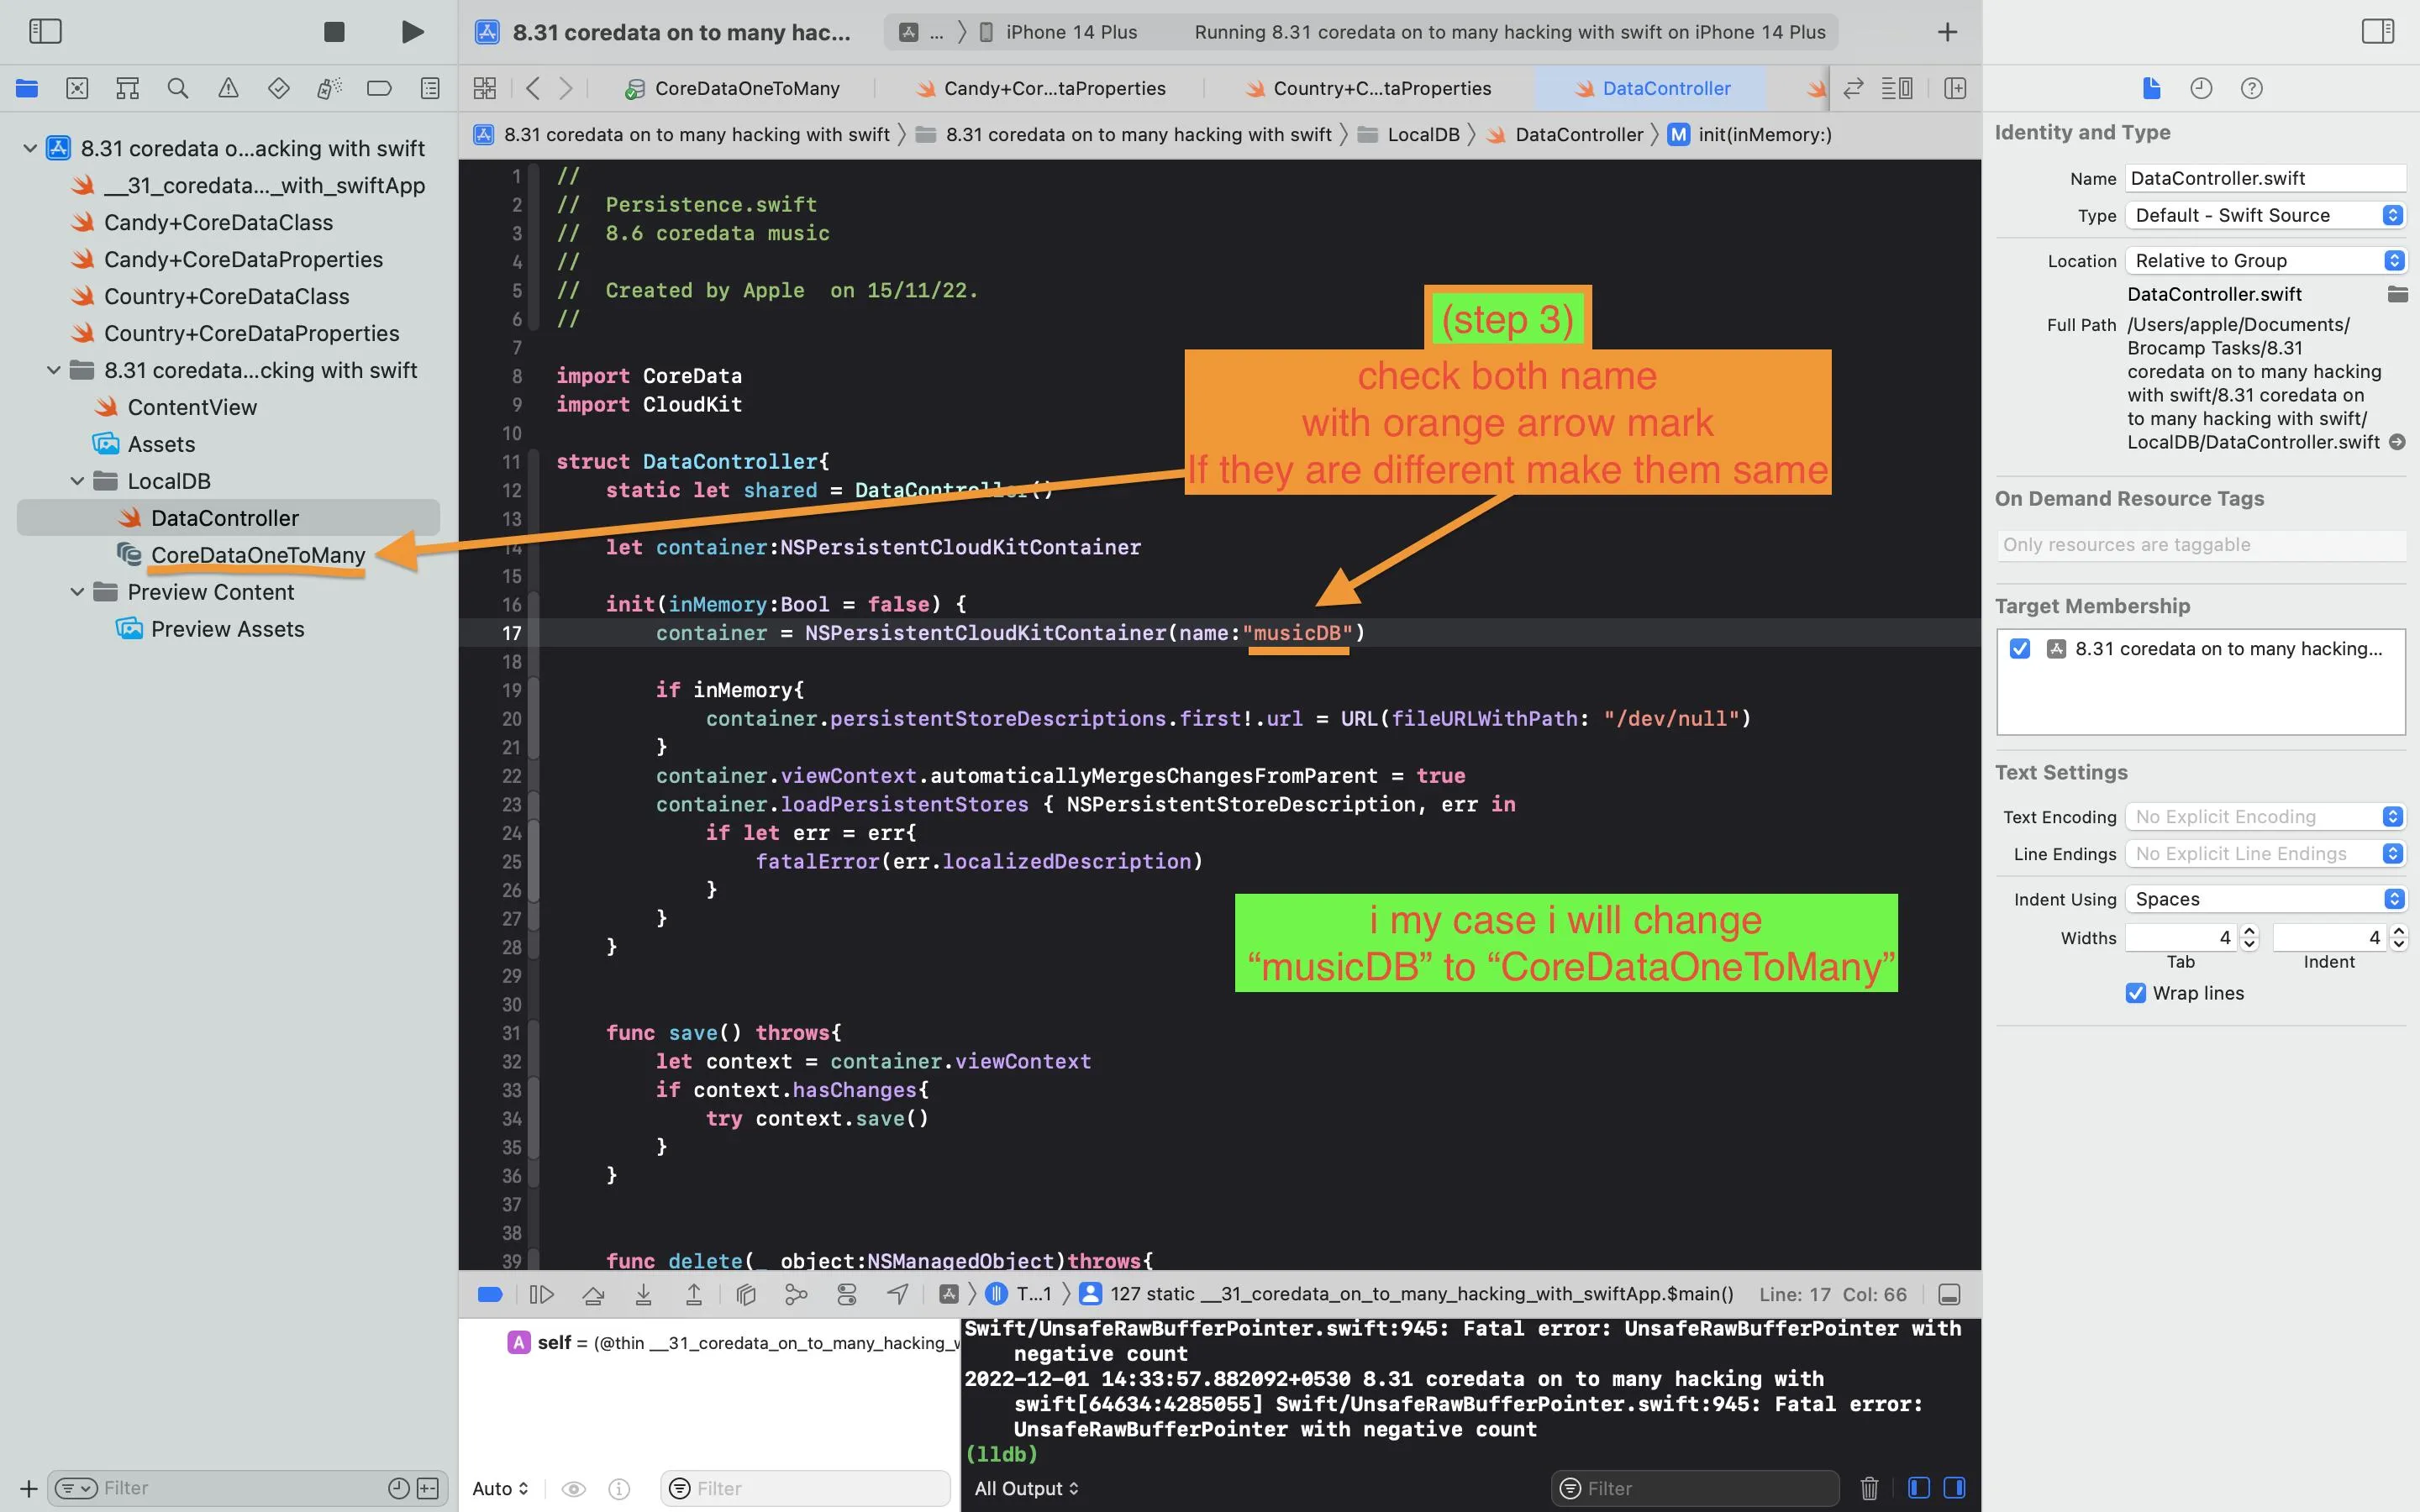
Task: Open the Find navigator magnifier icon
Action: 178,88
